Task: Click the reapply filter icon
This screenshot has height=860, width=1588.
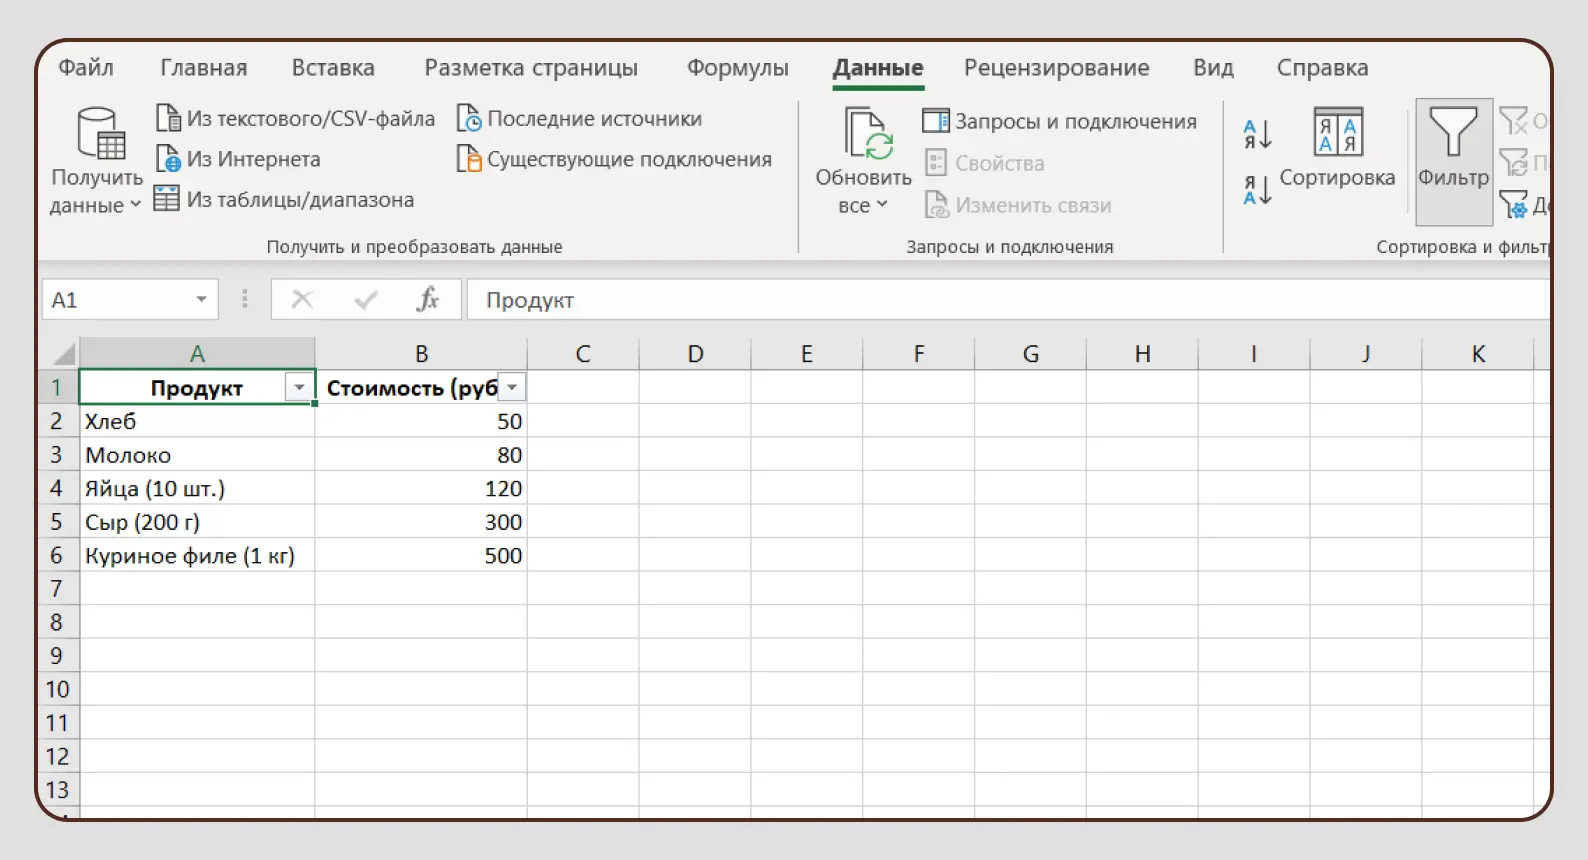Action: tap(1513, 162)
